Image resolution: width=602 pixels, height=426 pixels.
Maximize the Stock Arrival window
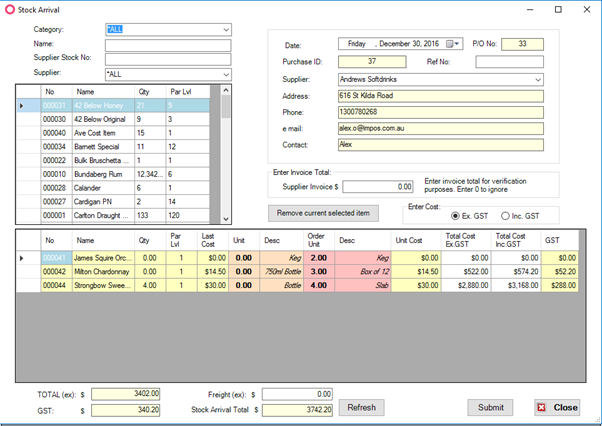tap(558, 10)
